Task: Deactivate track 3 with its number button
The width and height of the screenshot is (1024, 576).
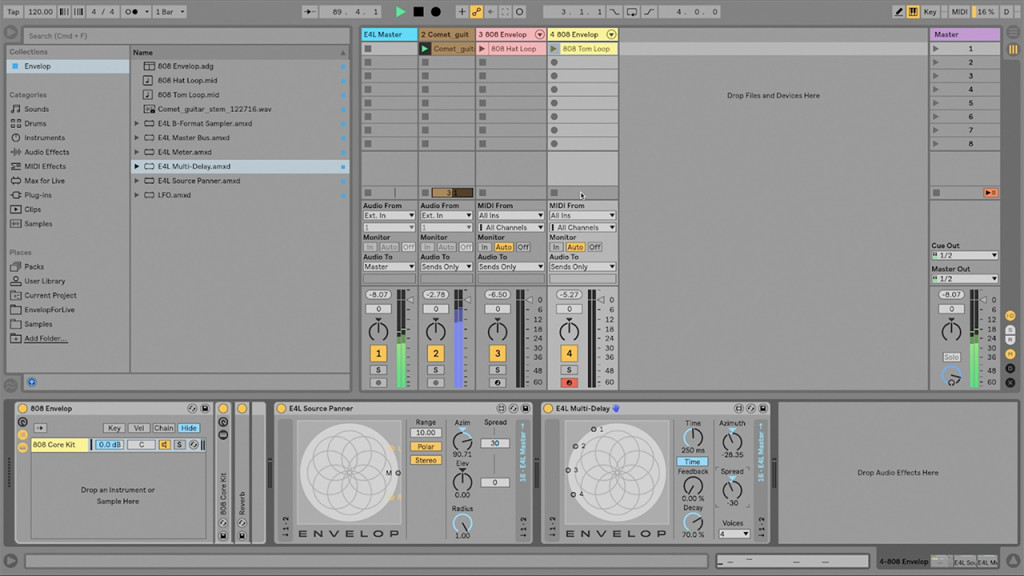Action: tap(497, 353)
